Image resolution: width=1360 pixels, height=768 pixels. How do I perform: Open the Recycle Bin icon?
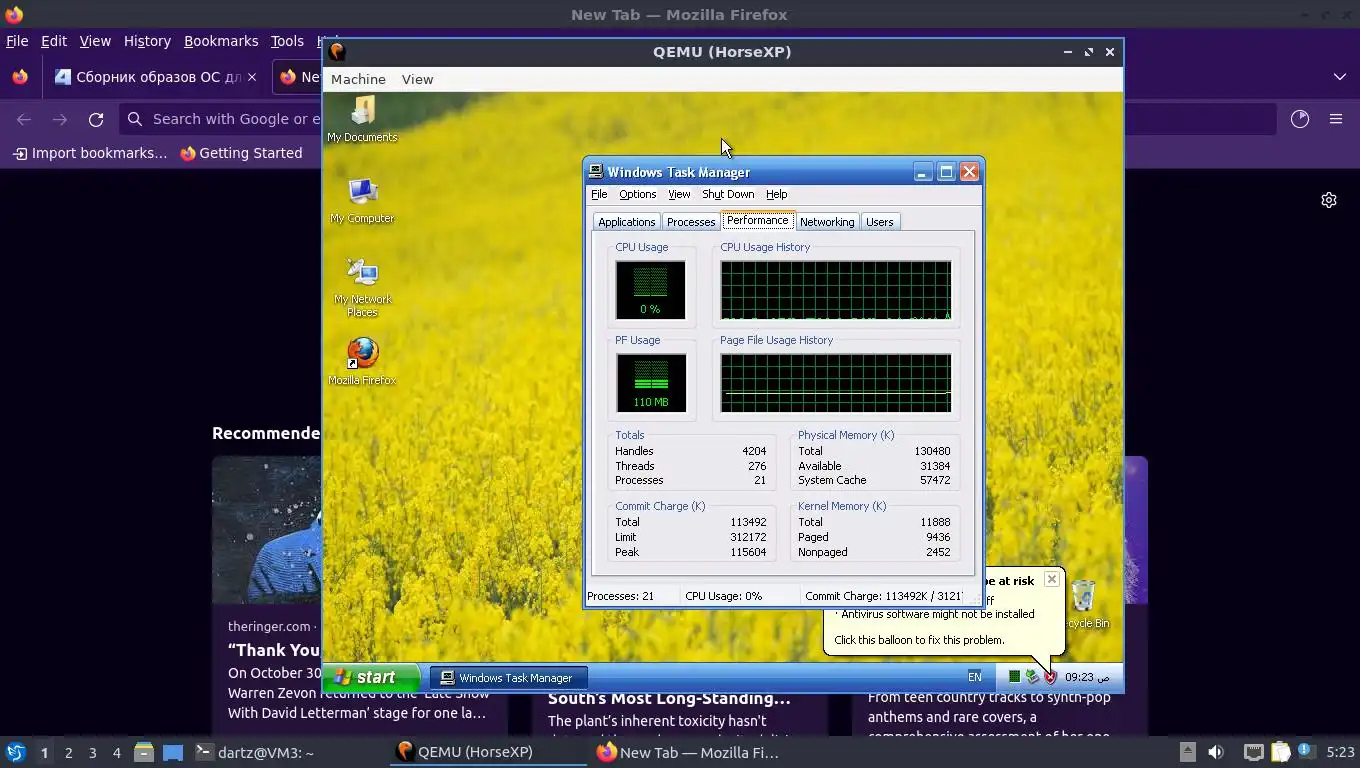tap(1084, 604)
